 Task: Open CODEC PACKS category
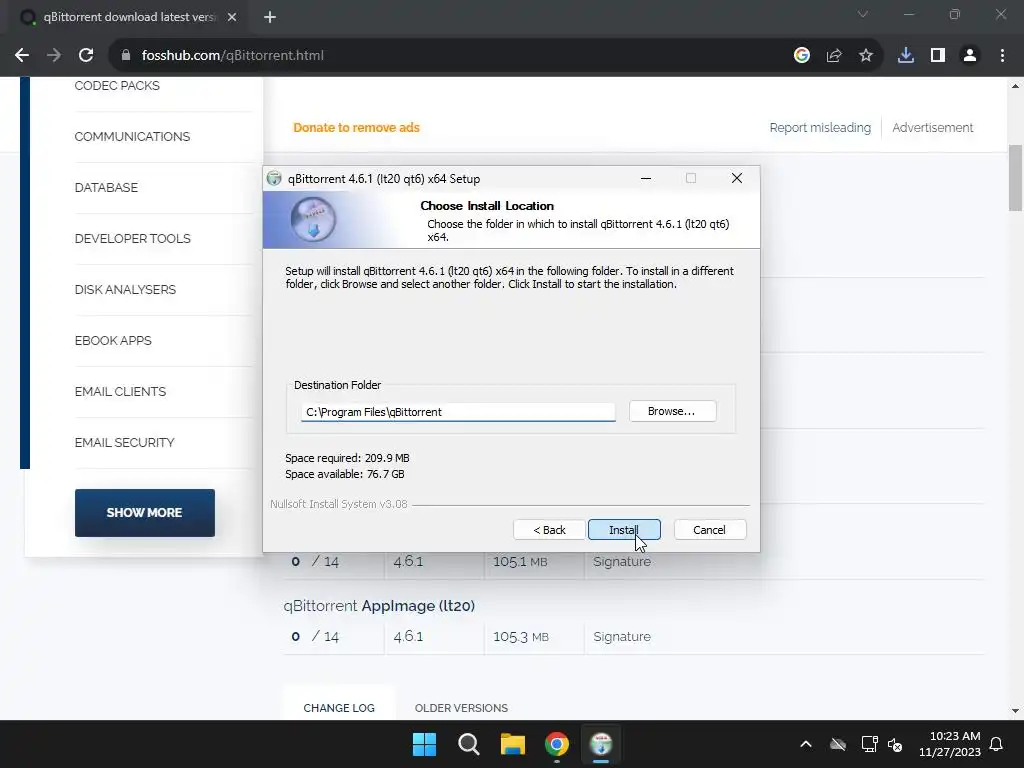tap(117, 86)
